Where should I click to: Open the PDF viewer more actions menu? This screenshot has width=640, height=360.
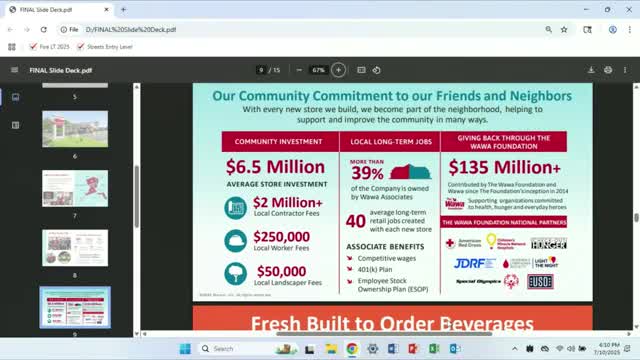pos(625,70)
